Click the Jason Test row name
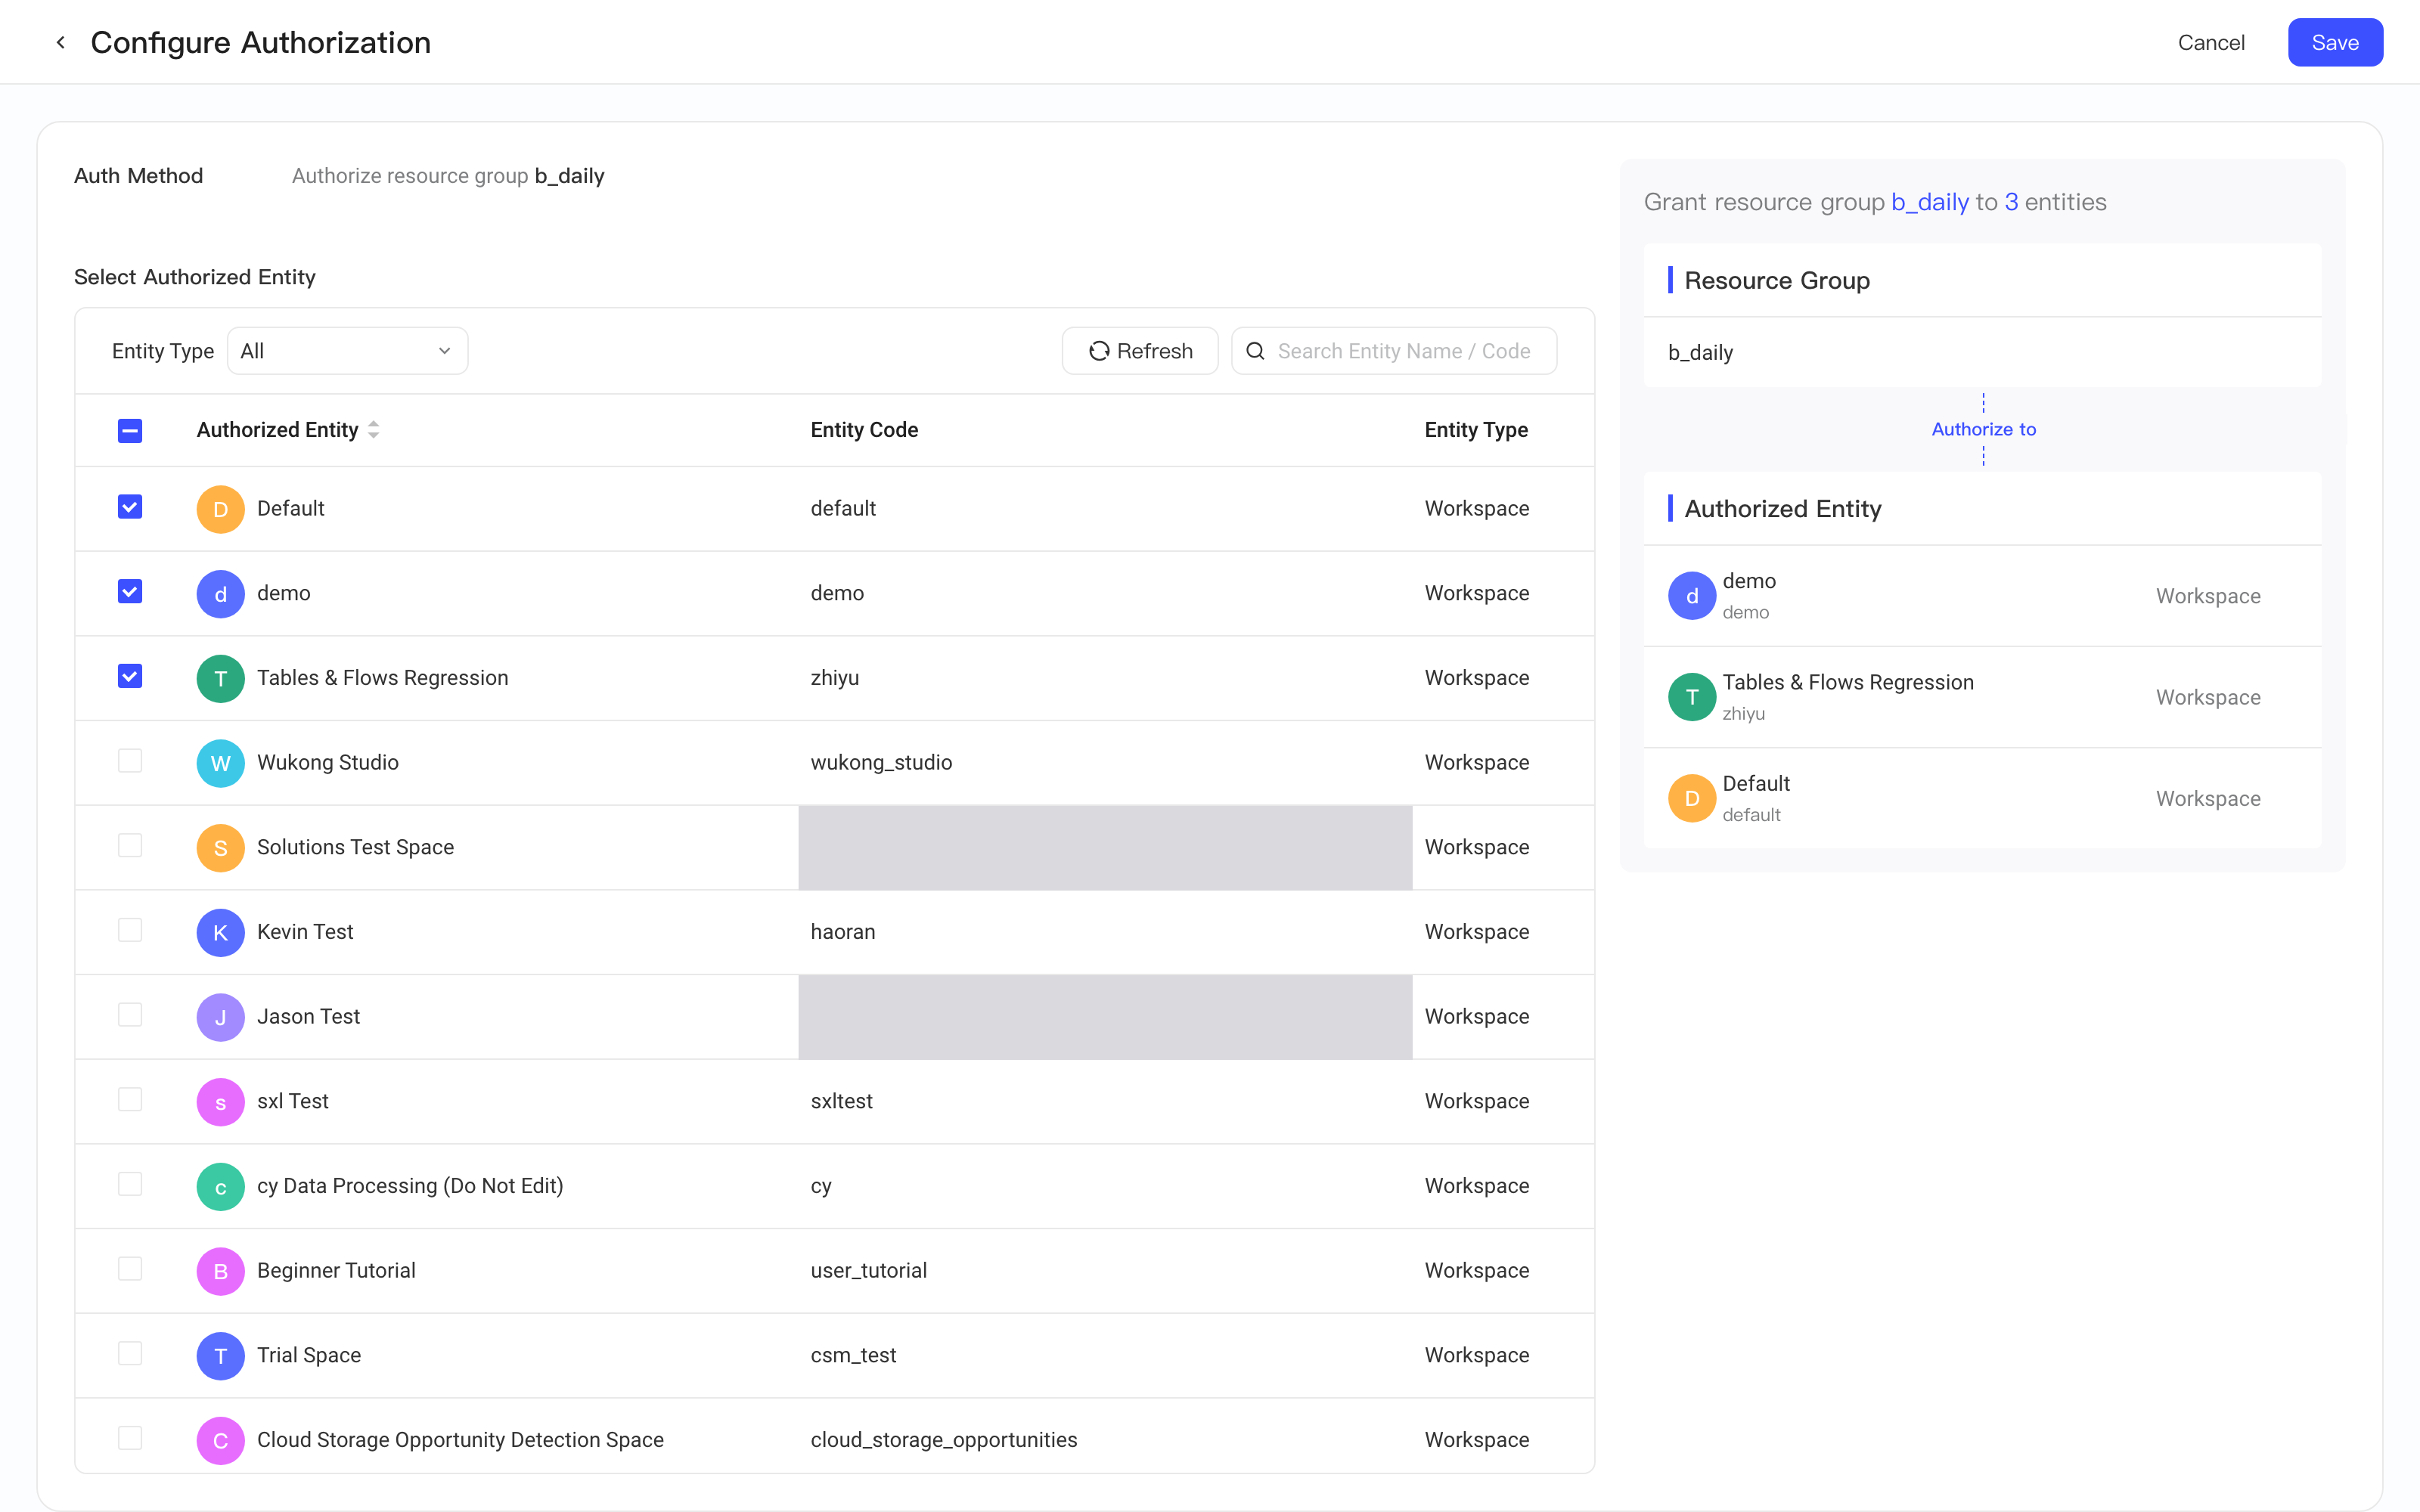 pos(308,1017)
